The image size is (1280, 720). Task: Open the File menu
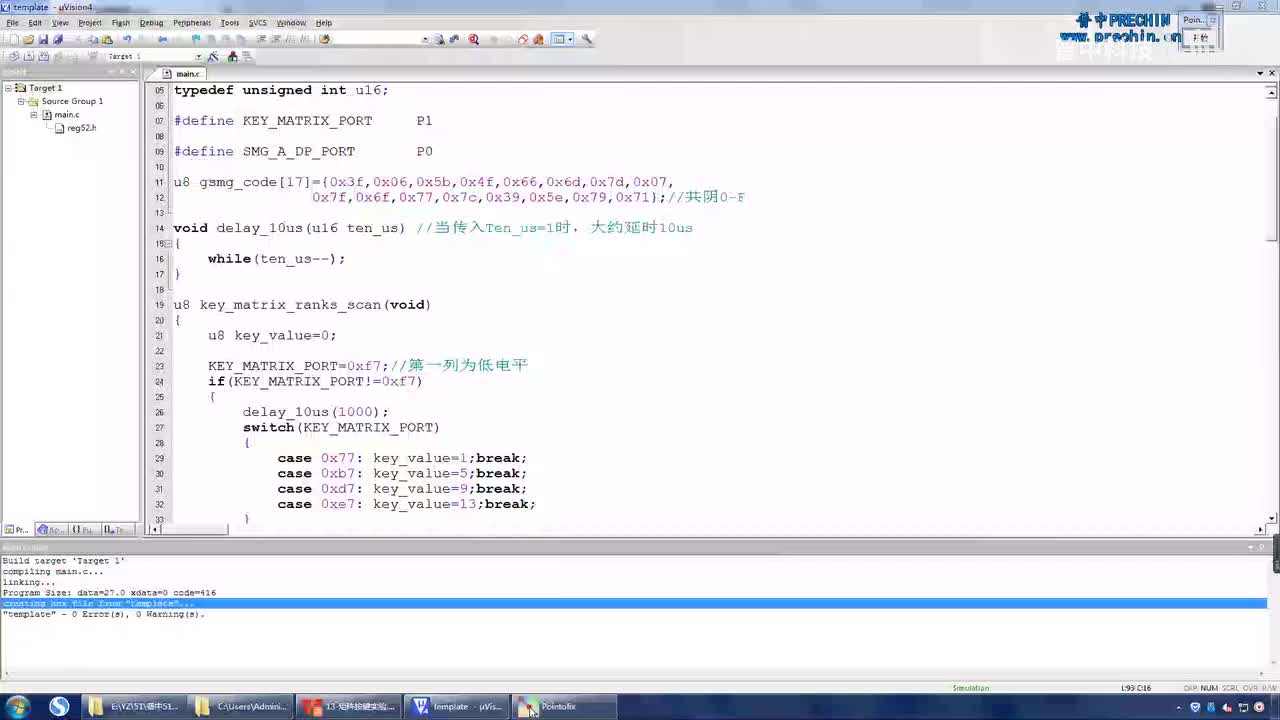(12, 22)
